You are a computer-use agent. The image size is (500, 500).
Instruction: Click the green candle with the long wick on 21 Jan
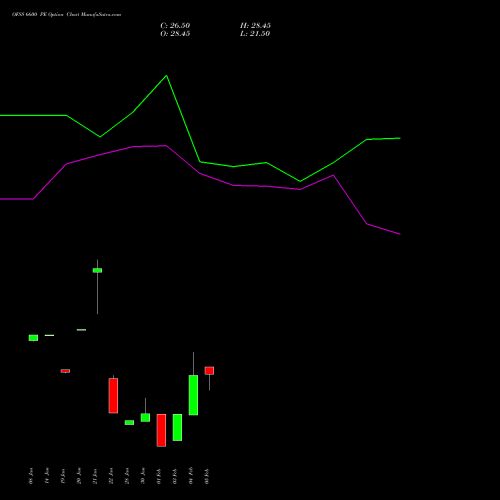coord(97,270)
